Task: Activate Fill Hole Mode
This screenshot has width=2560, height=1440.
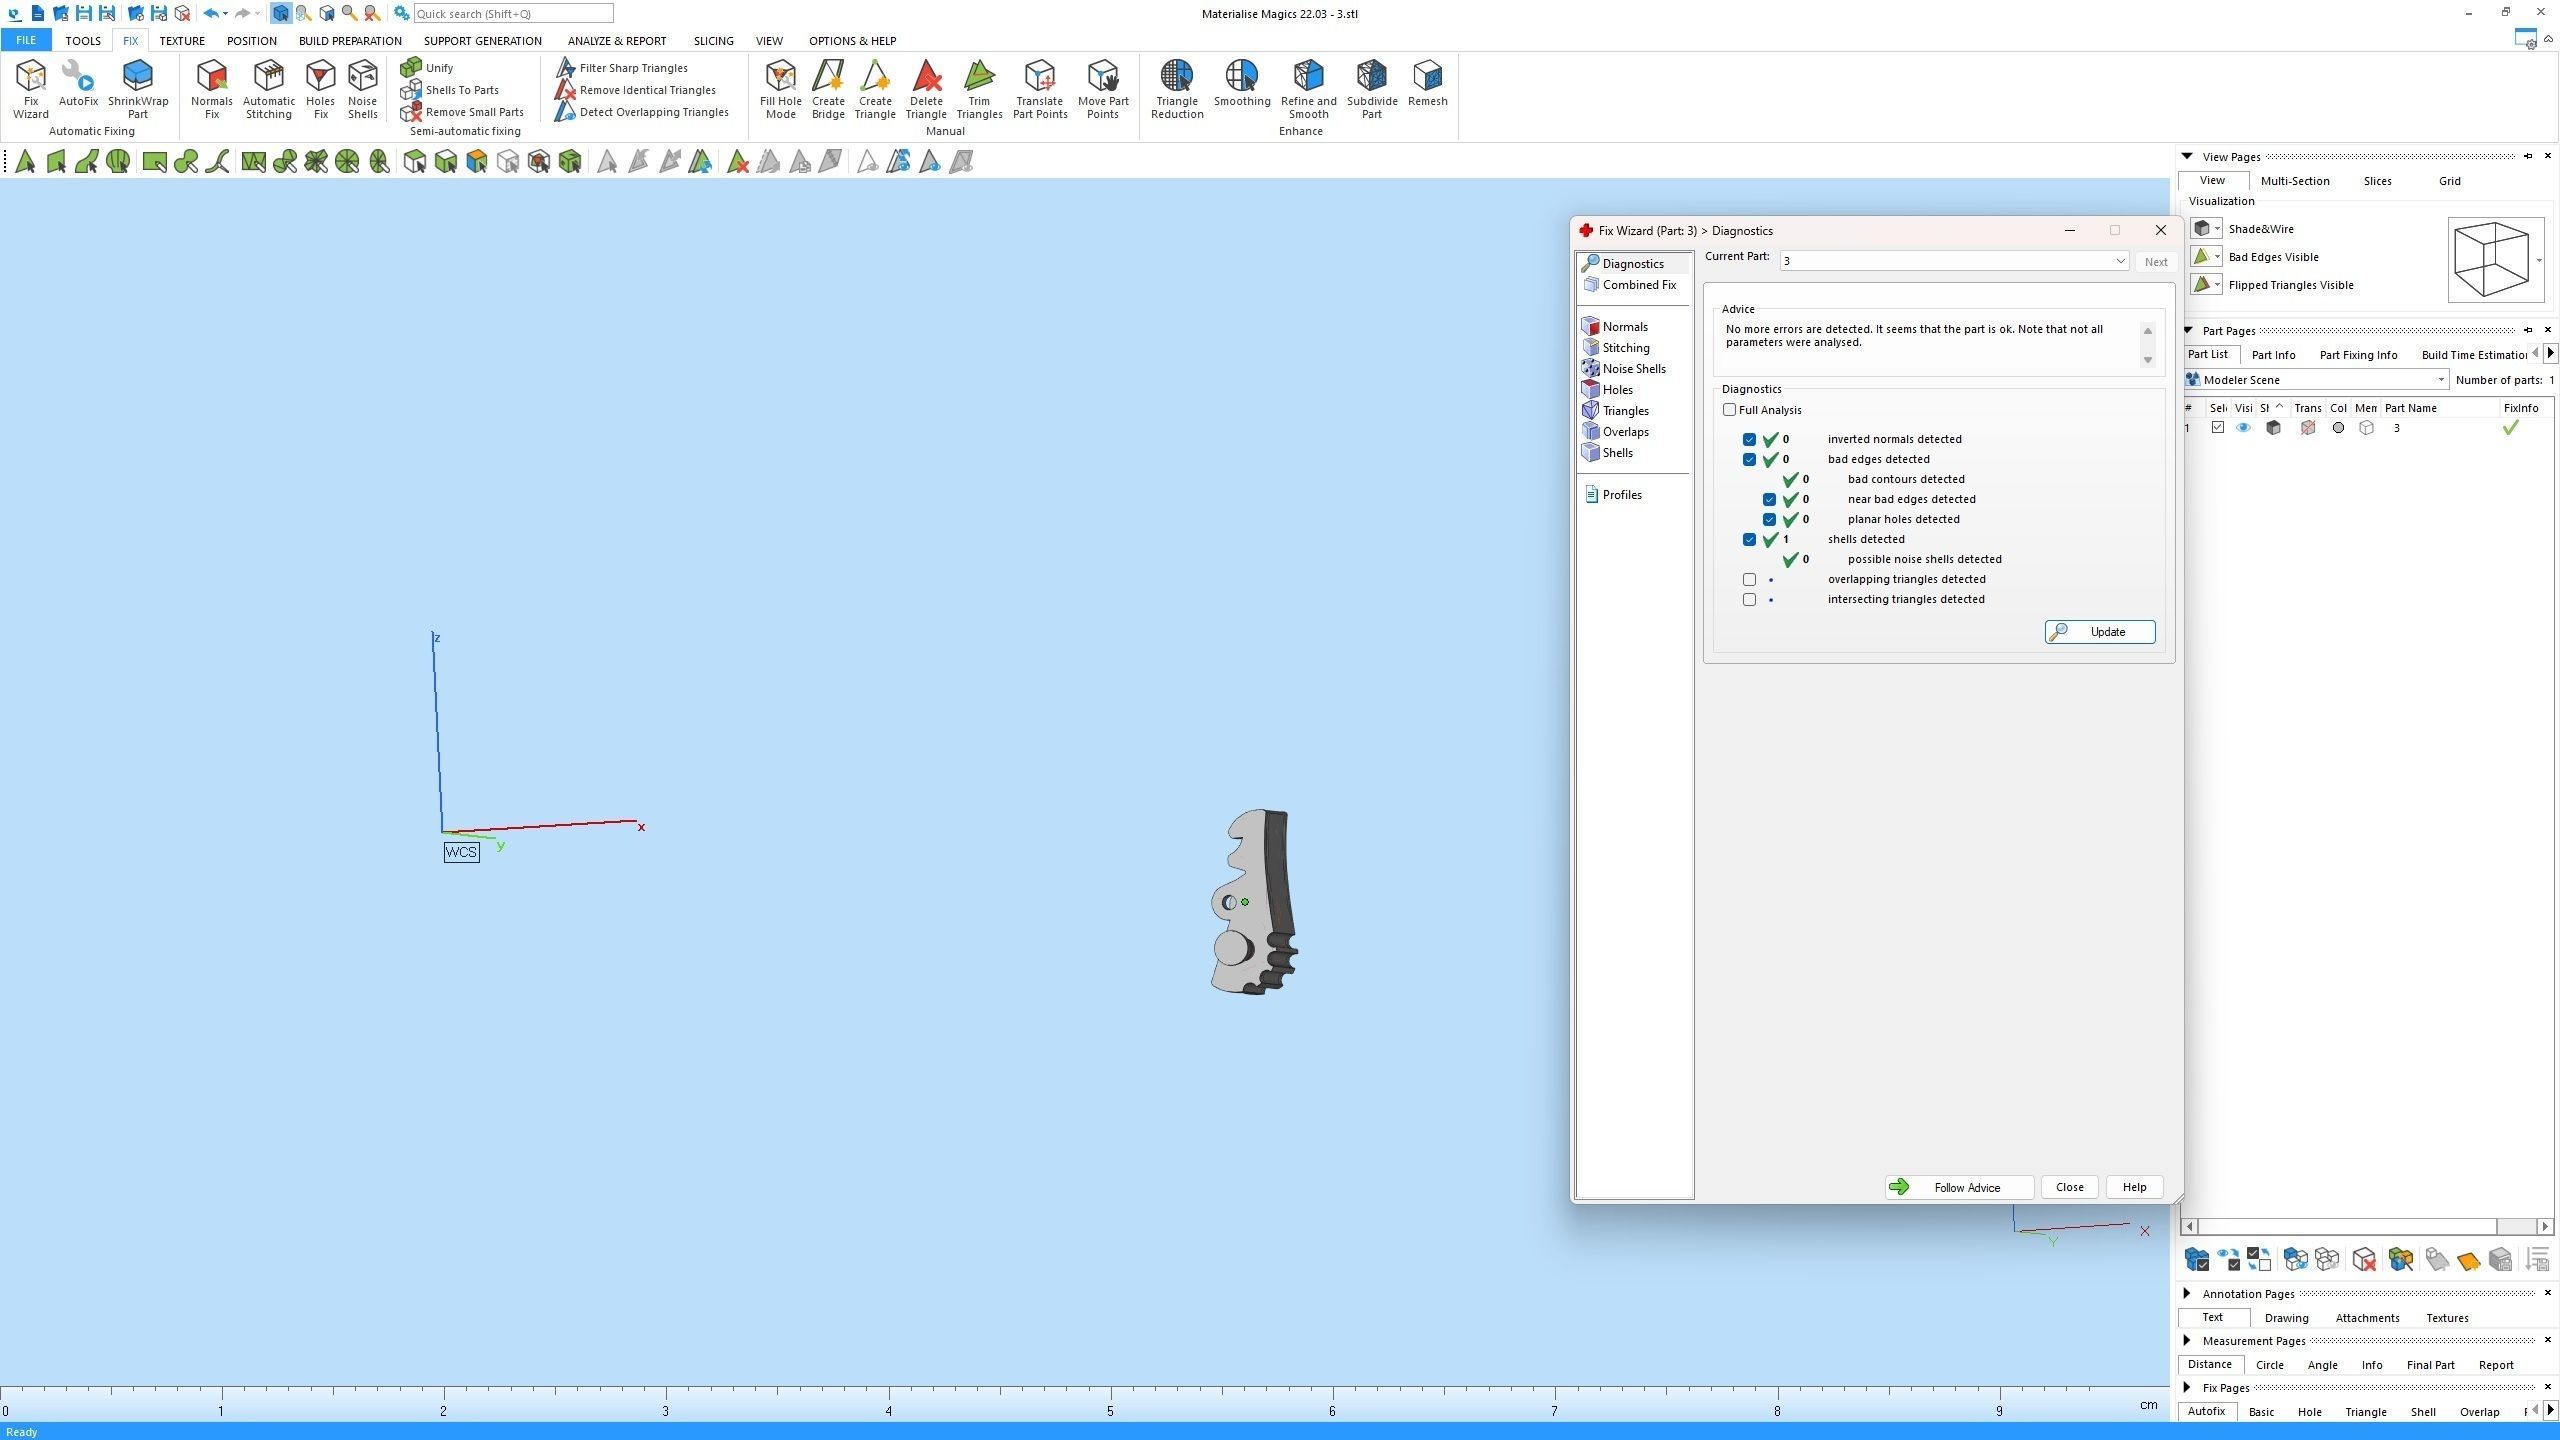Action: [780, 88]
